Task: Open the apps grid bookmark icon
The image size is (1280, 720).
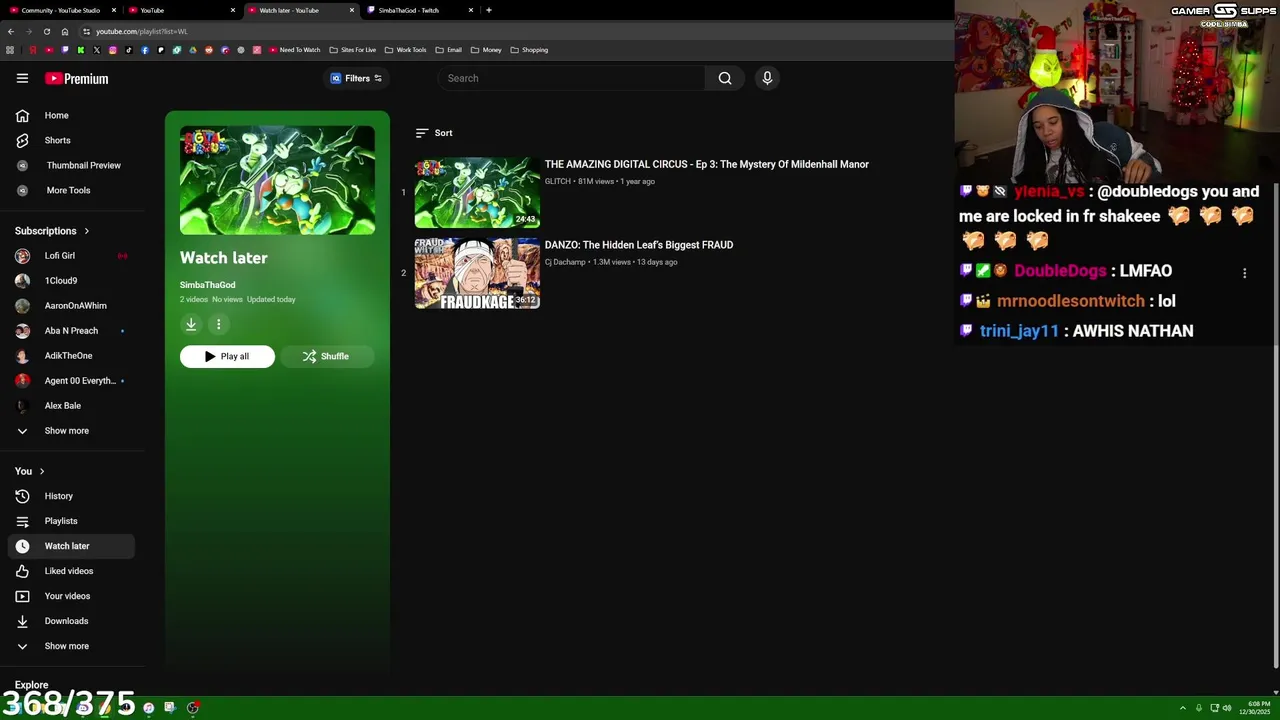Action: click(10, 50)
